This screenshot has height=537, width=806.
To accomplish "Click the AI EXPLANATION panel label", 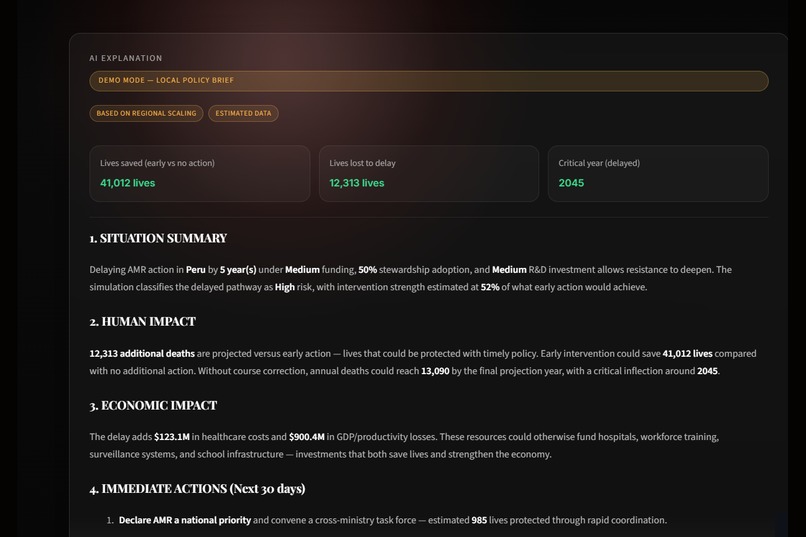I will tap(125, 58).
